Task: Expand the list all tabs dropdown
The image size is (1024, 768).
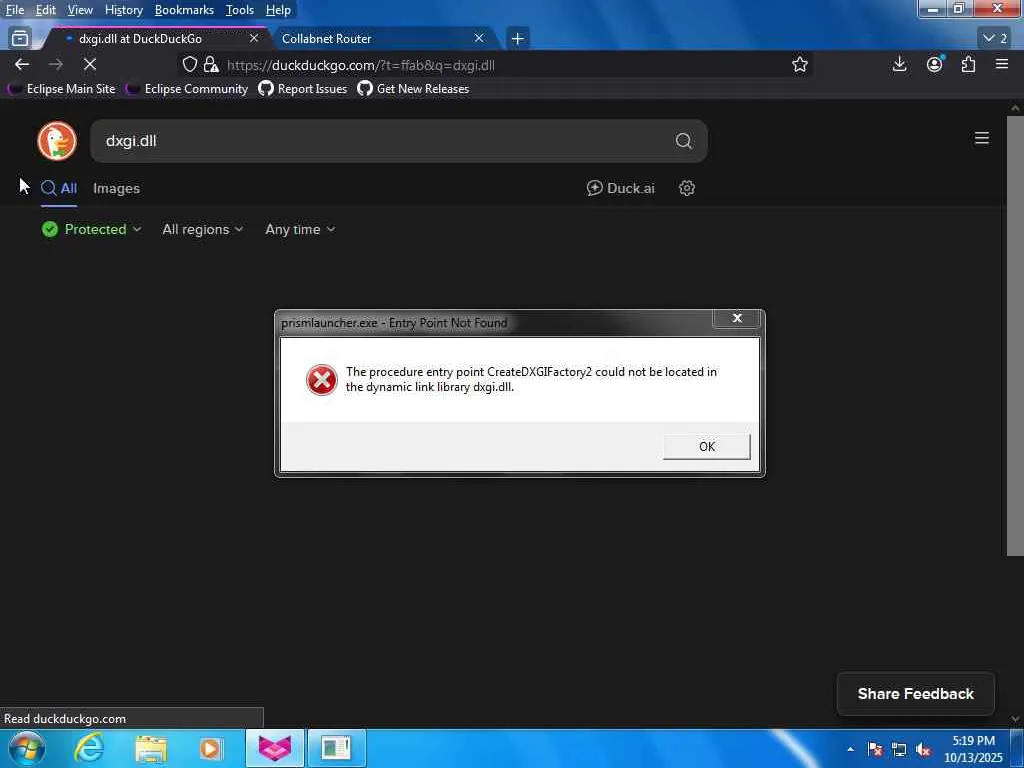Action: click(995, 39)
